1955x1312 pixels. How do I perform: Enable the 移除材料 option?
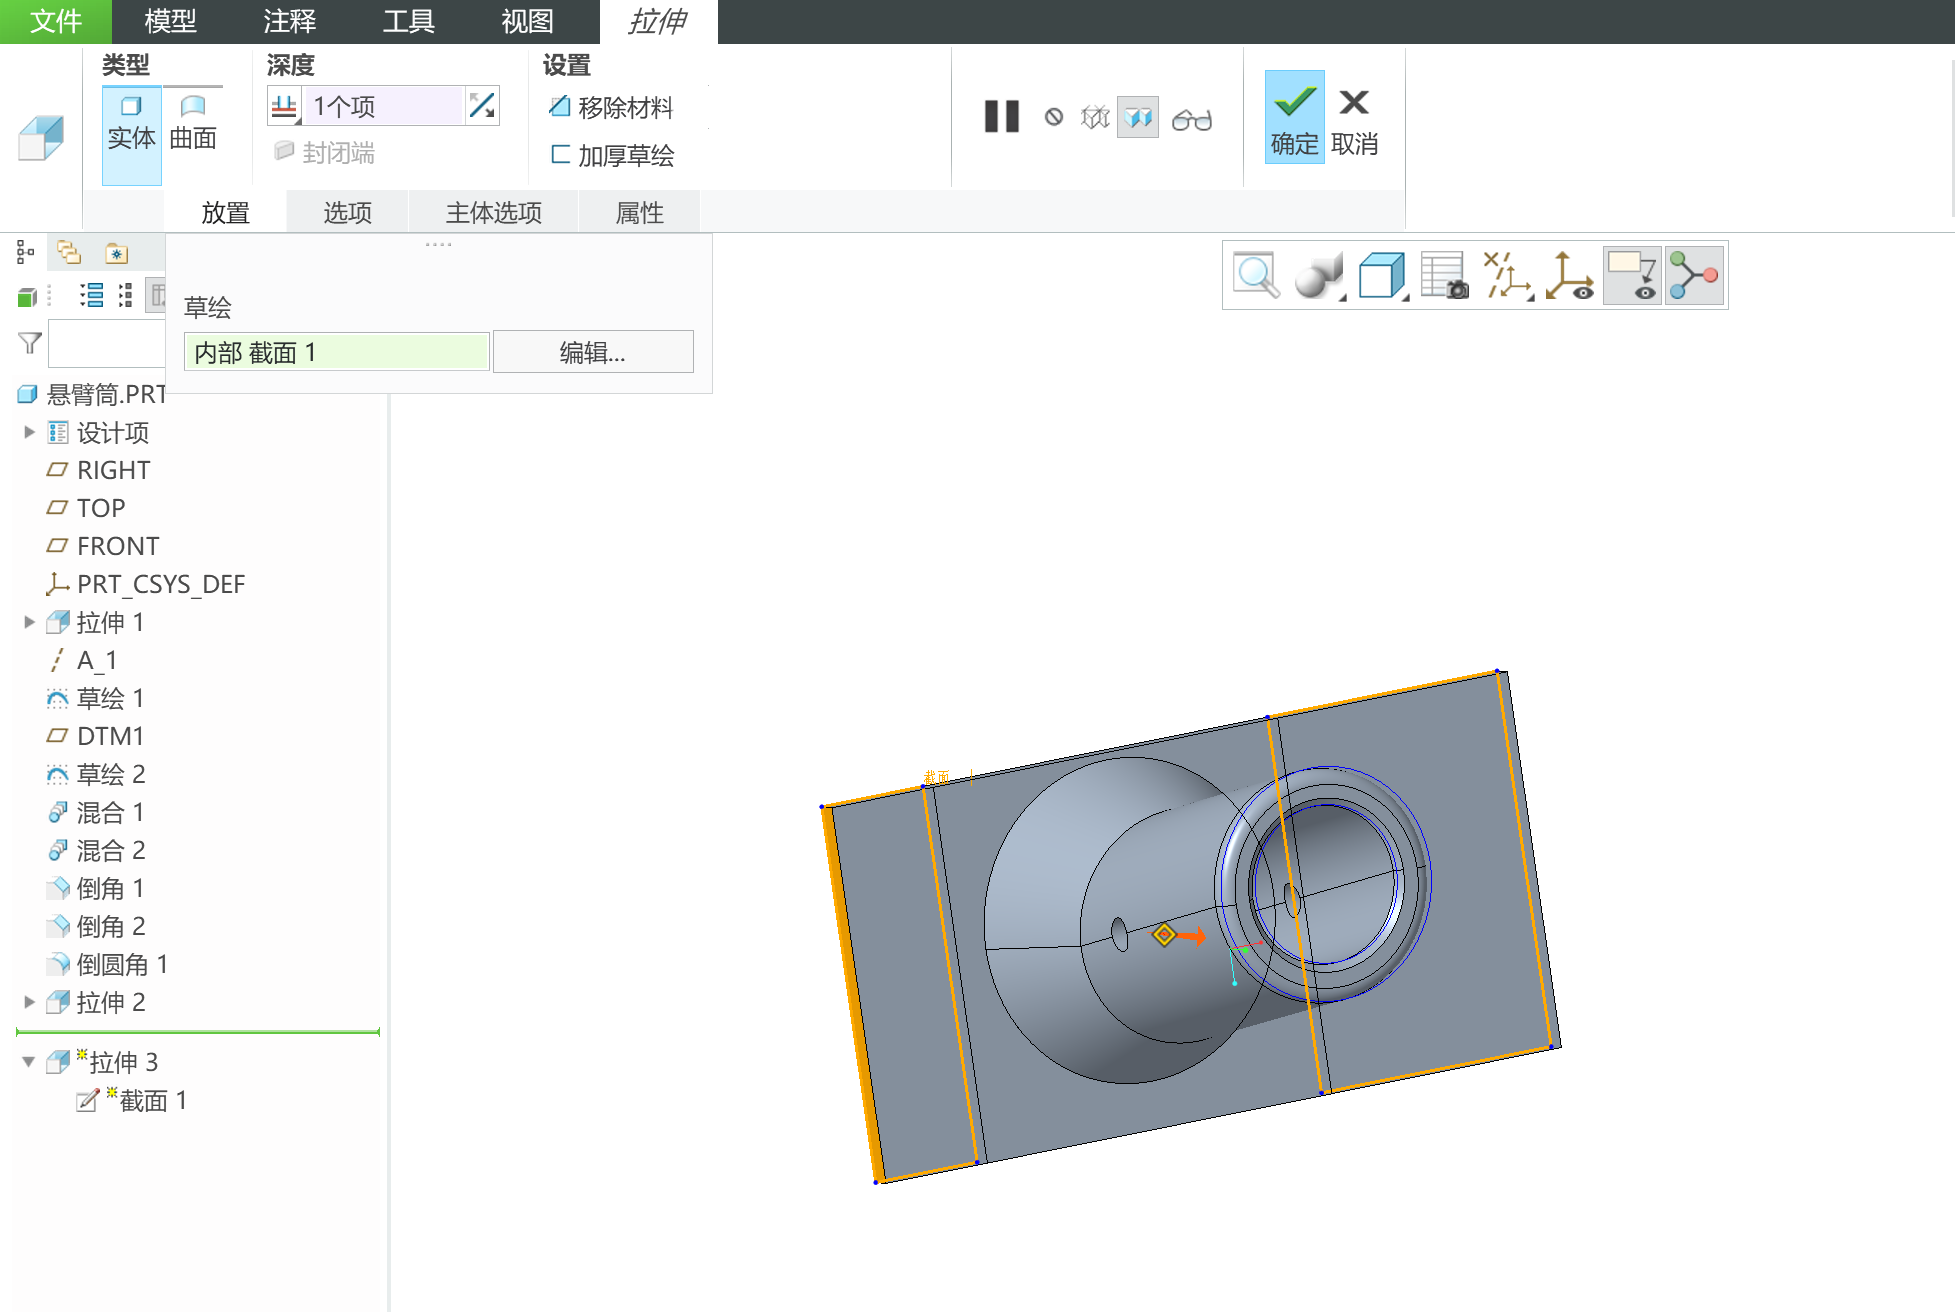(x=611, y=107)
